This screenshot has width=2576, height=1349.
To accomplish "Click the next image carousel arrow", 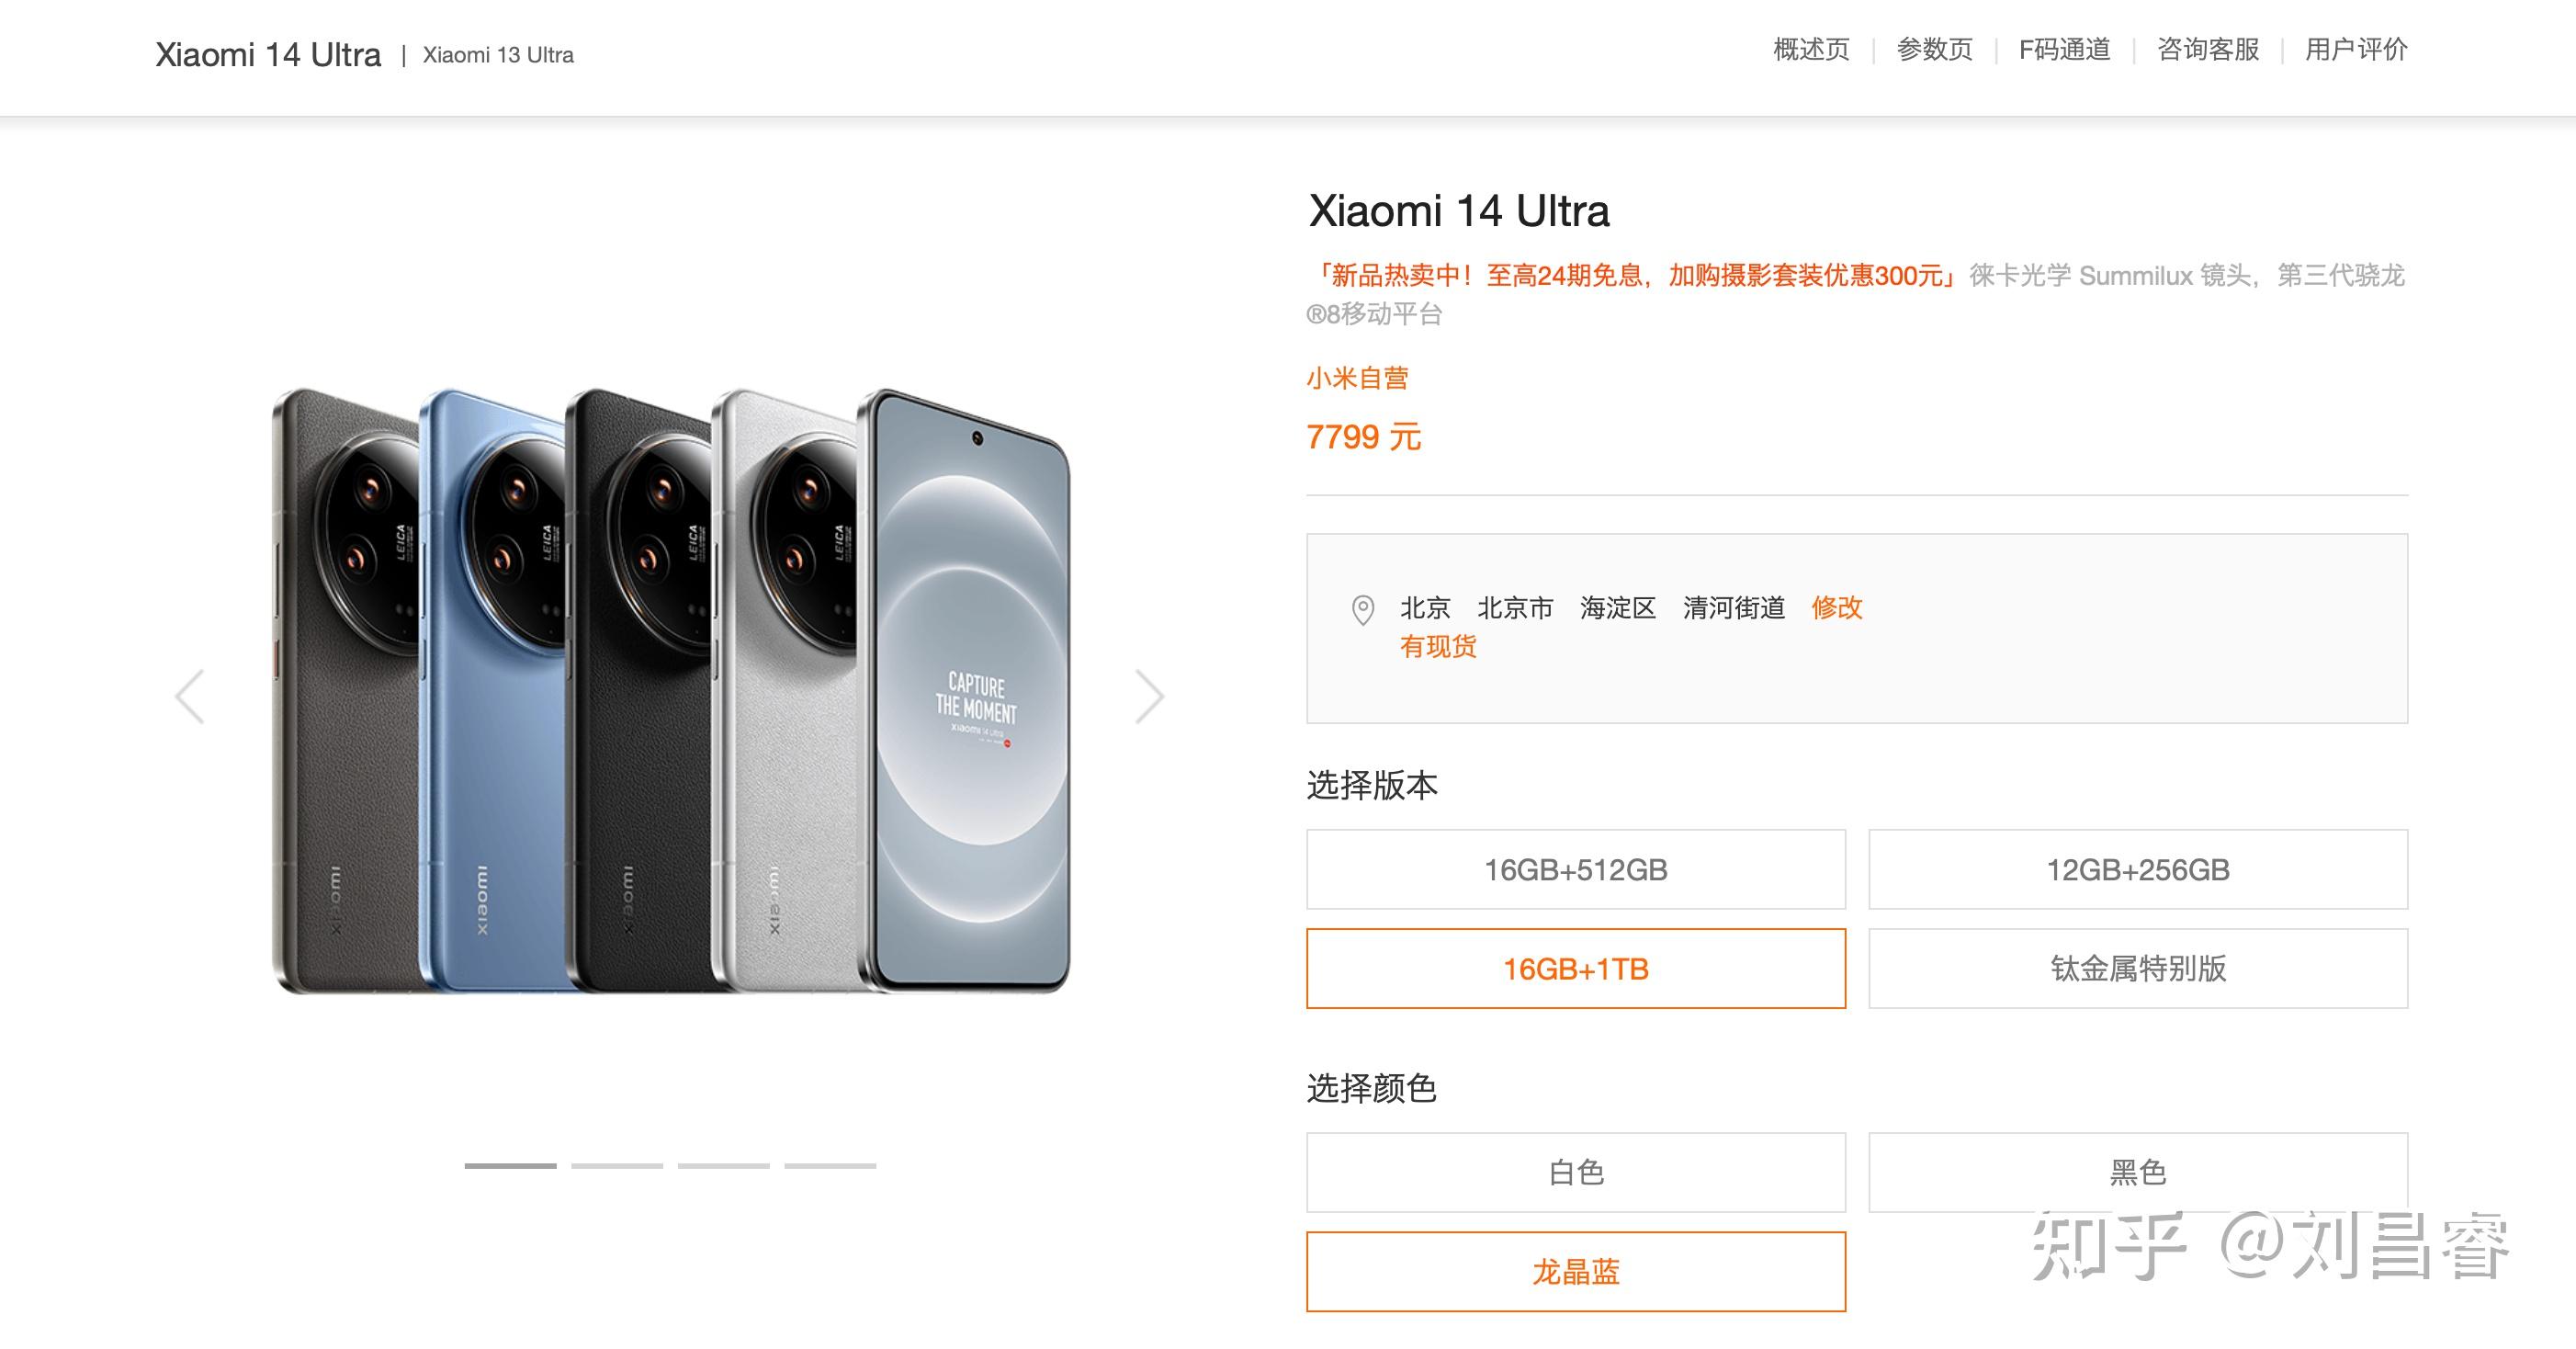I will [1150, 695].
